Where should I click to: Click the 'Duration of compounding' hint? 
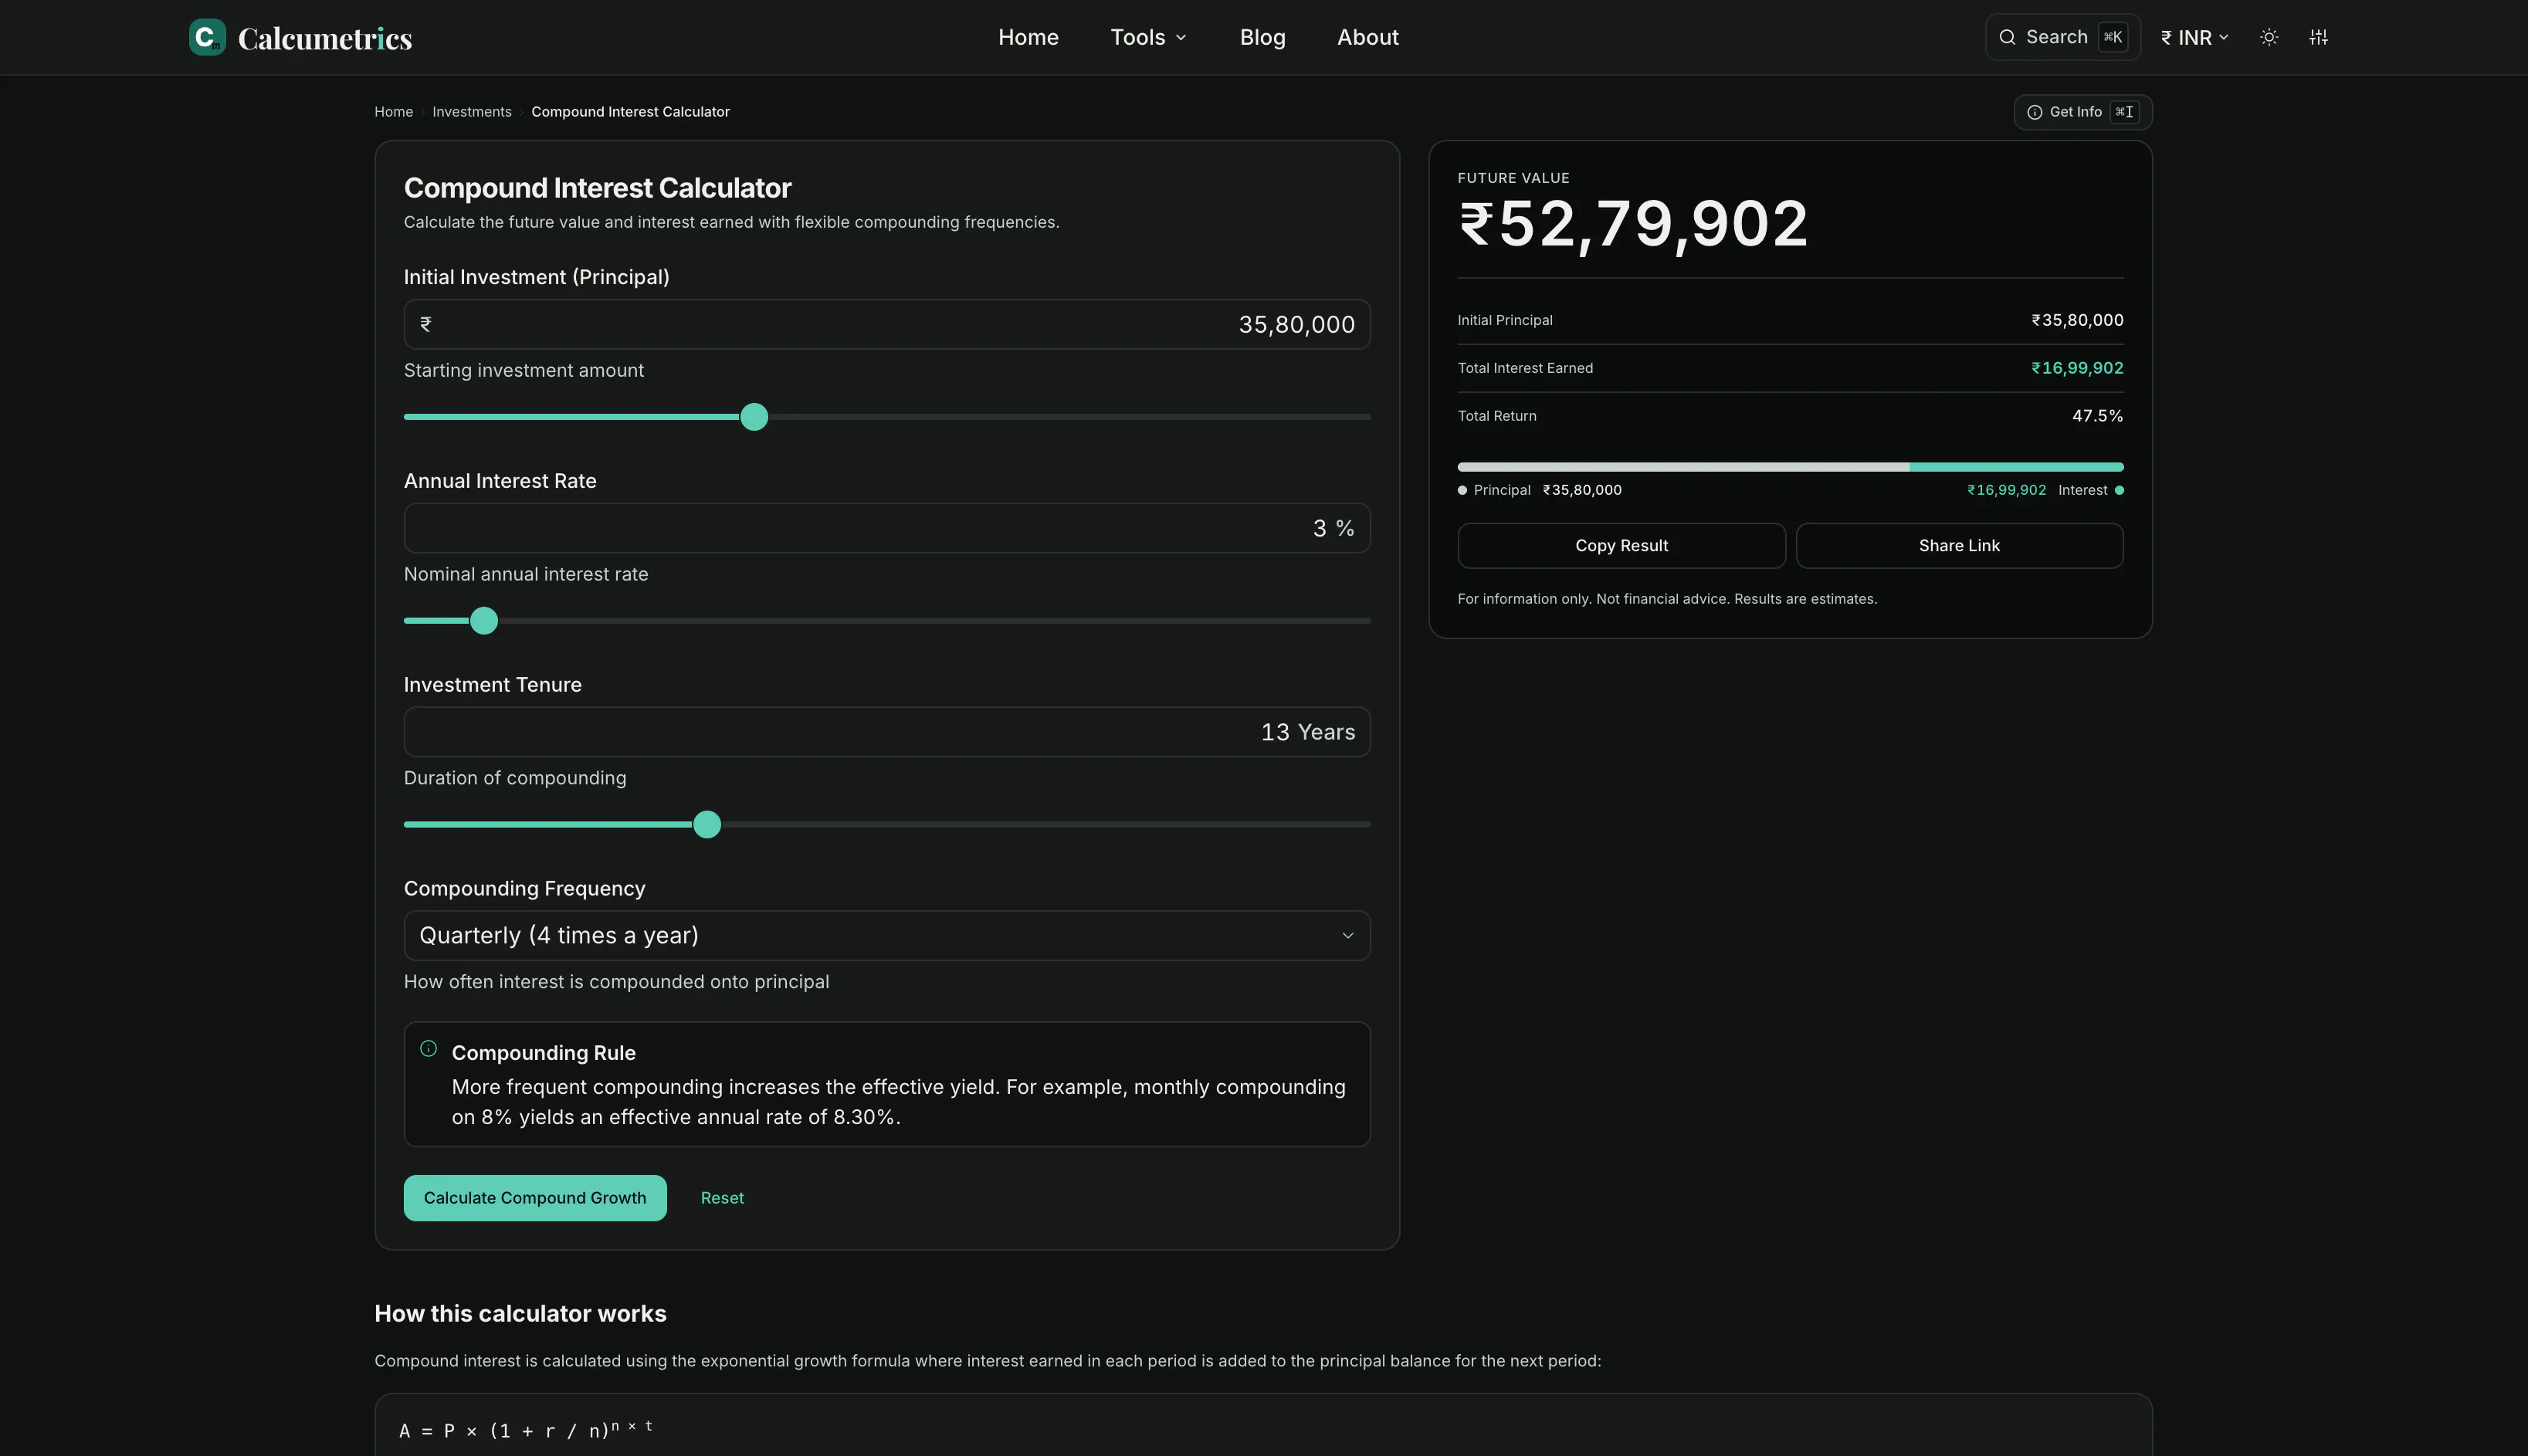tap(515, 778)
